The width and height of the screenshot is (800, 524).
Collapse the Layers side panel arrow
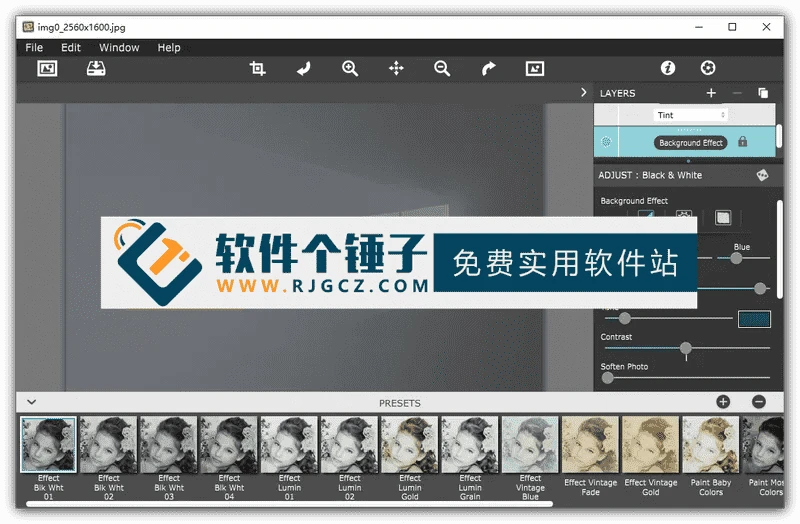pyautogui.click(x=584, y=92)
